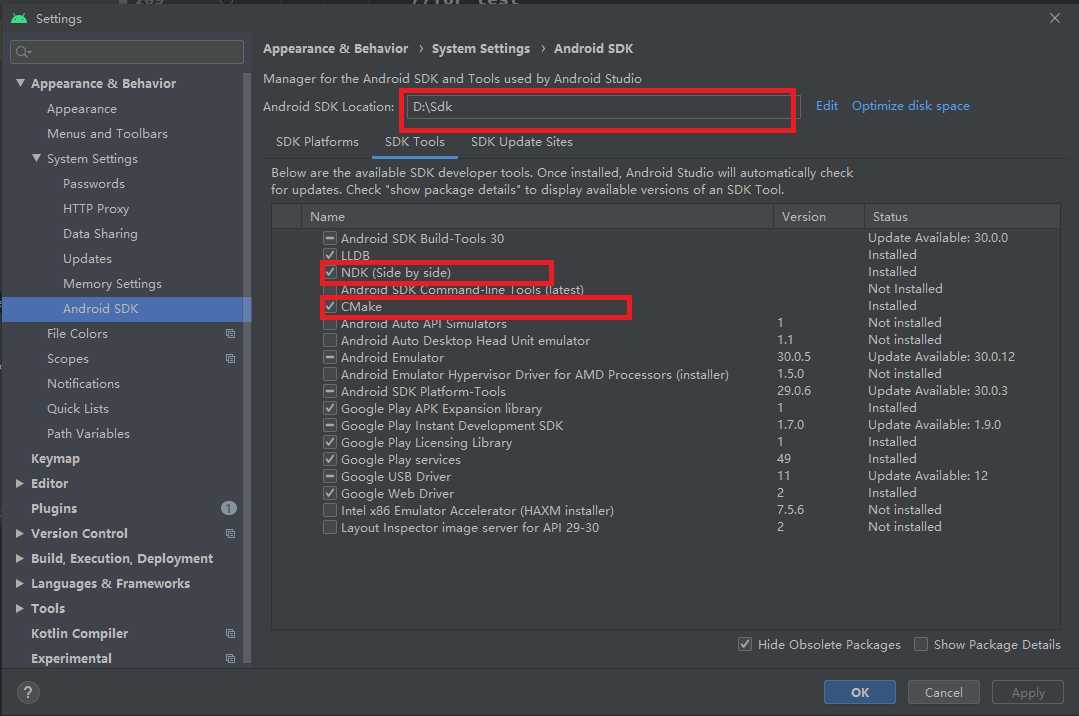Close the Settings dialog
Screen dimensions: 1079x716
(x=1054, y=18)
